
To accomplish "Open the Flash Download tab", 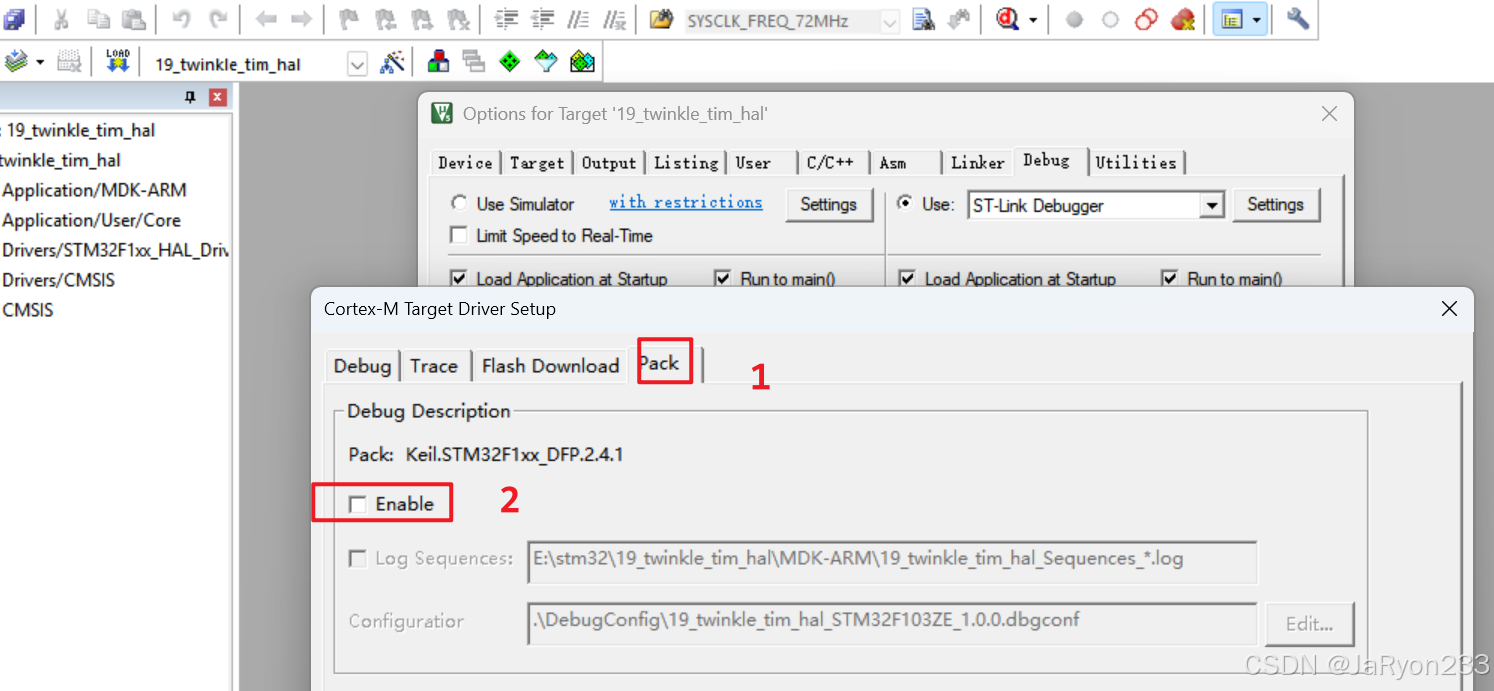I will [551, 366].
